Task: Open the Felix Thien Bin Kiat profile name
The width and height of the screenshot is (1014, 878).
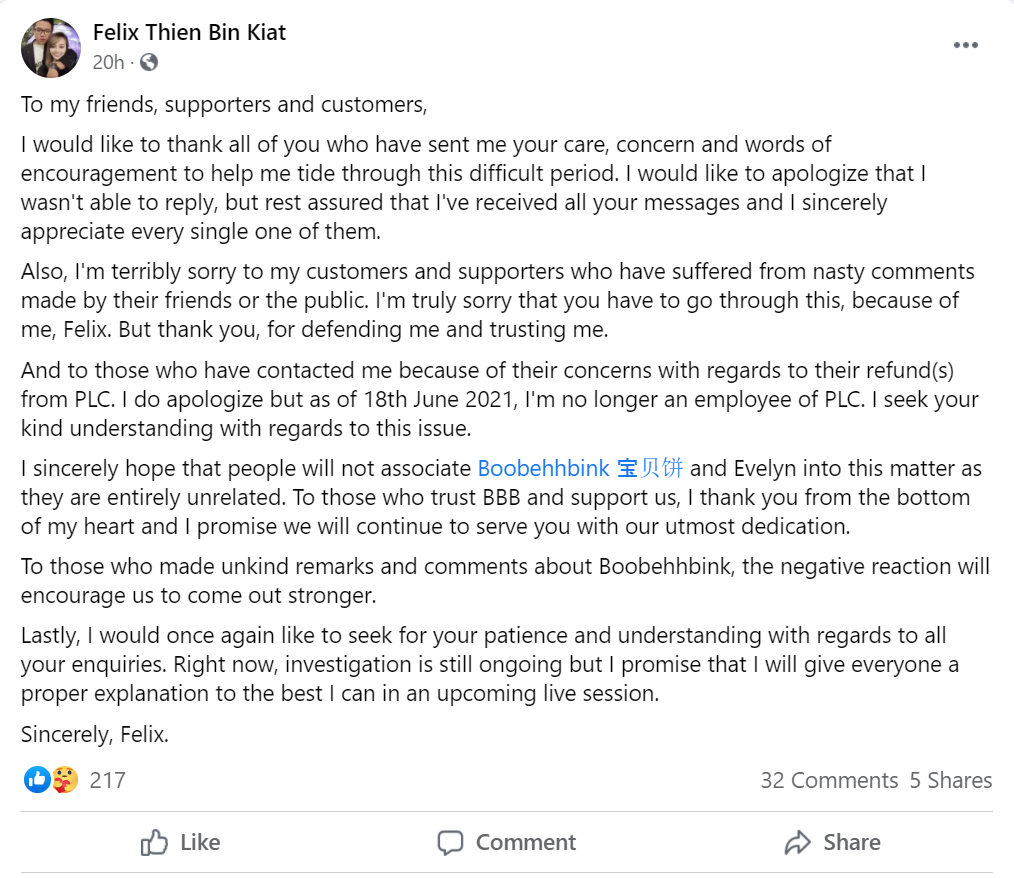Action: pos(189,32)
